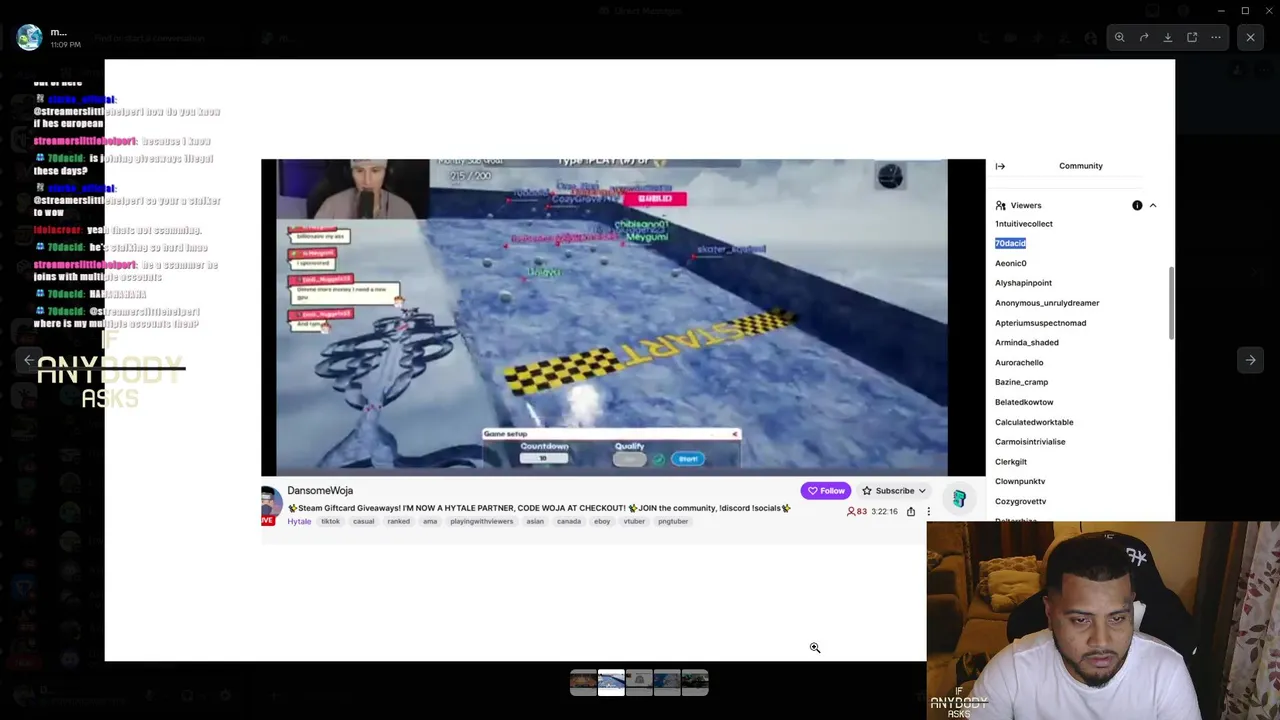Click viewer Clownpunktv
This screenshot has width=1280, height=720.
(x=1020, y=481)
